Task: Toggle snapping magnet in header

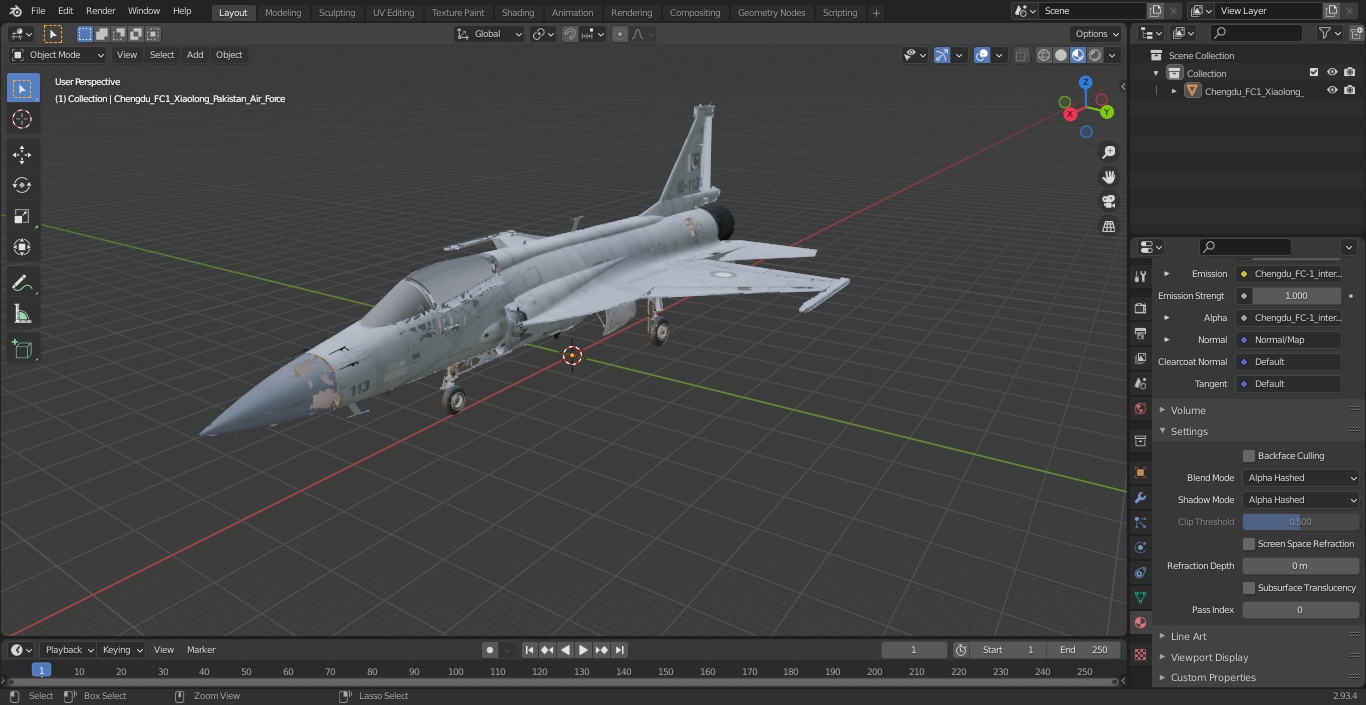Action: [x=570, y=34]
